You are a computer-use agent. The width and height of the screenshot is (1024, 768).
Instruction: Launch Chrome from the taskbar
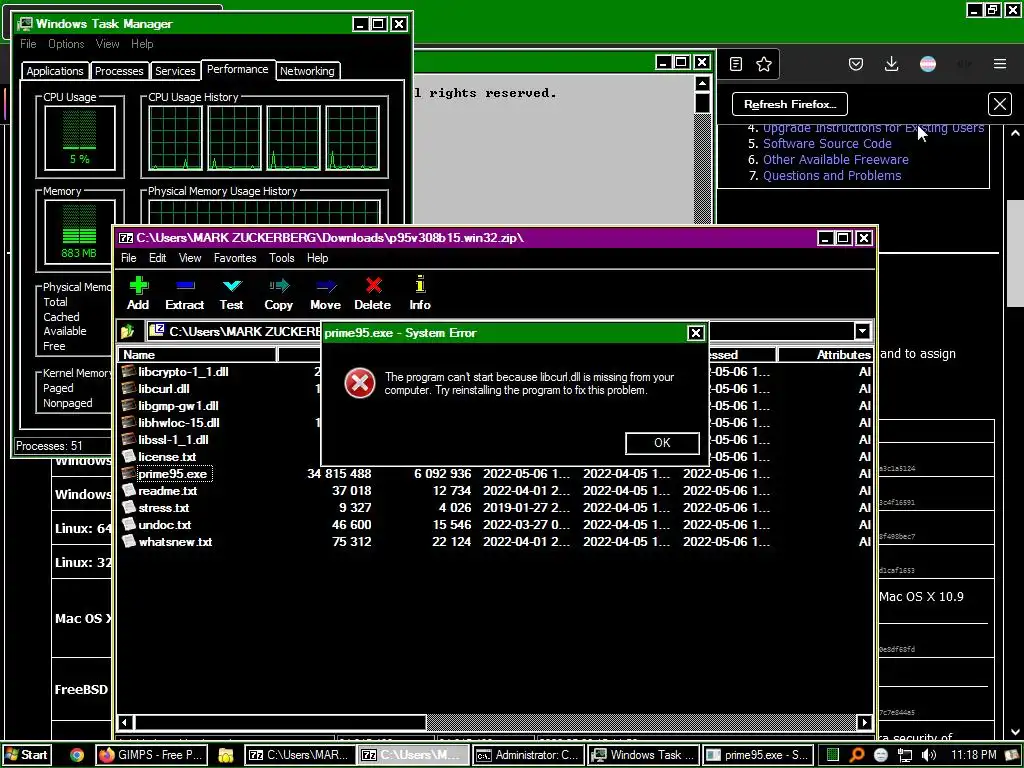(77, 755)
